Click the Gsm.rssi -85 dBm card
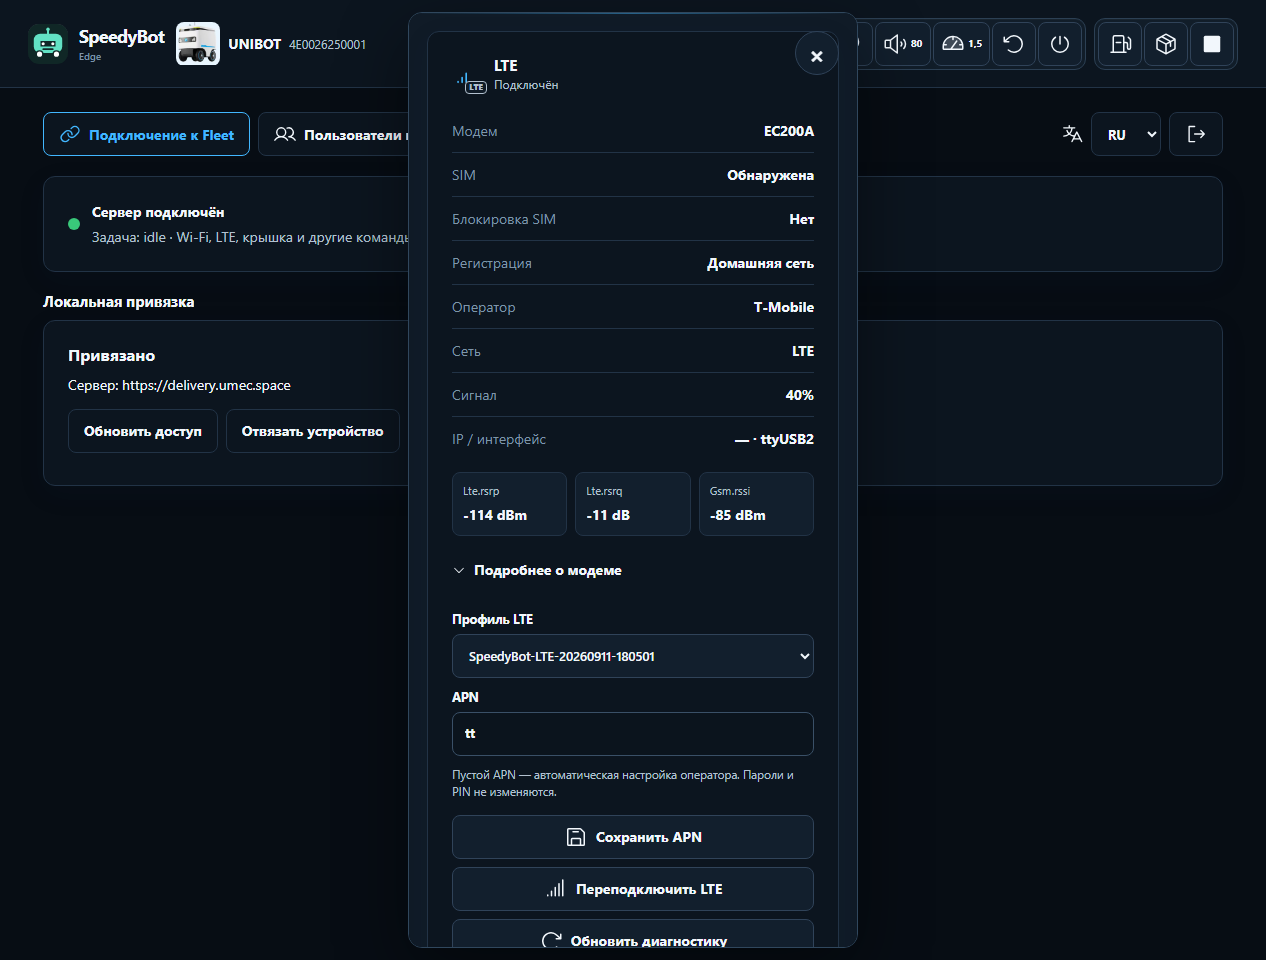This screenshot has width=1266, height=960. pyautogui.click(x=756, y=504)
